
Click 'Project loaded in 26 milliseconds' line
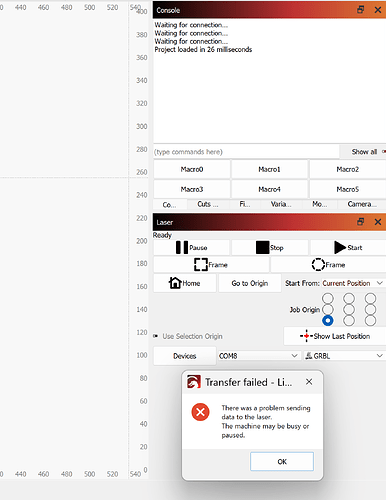pos(203,49)
